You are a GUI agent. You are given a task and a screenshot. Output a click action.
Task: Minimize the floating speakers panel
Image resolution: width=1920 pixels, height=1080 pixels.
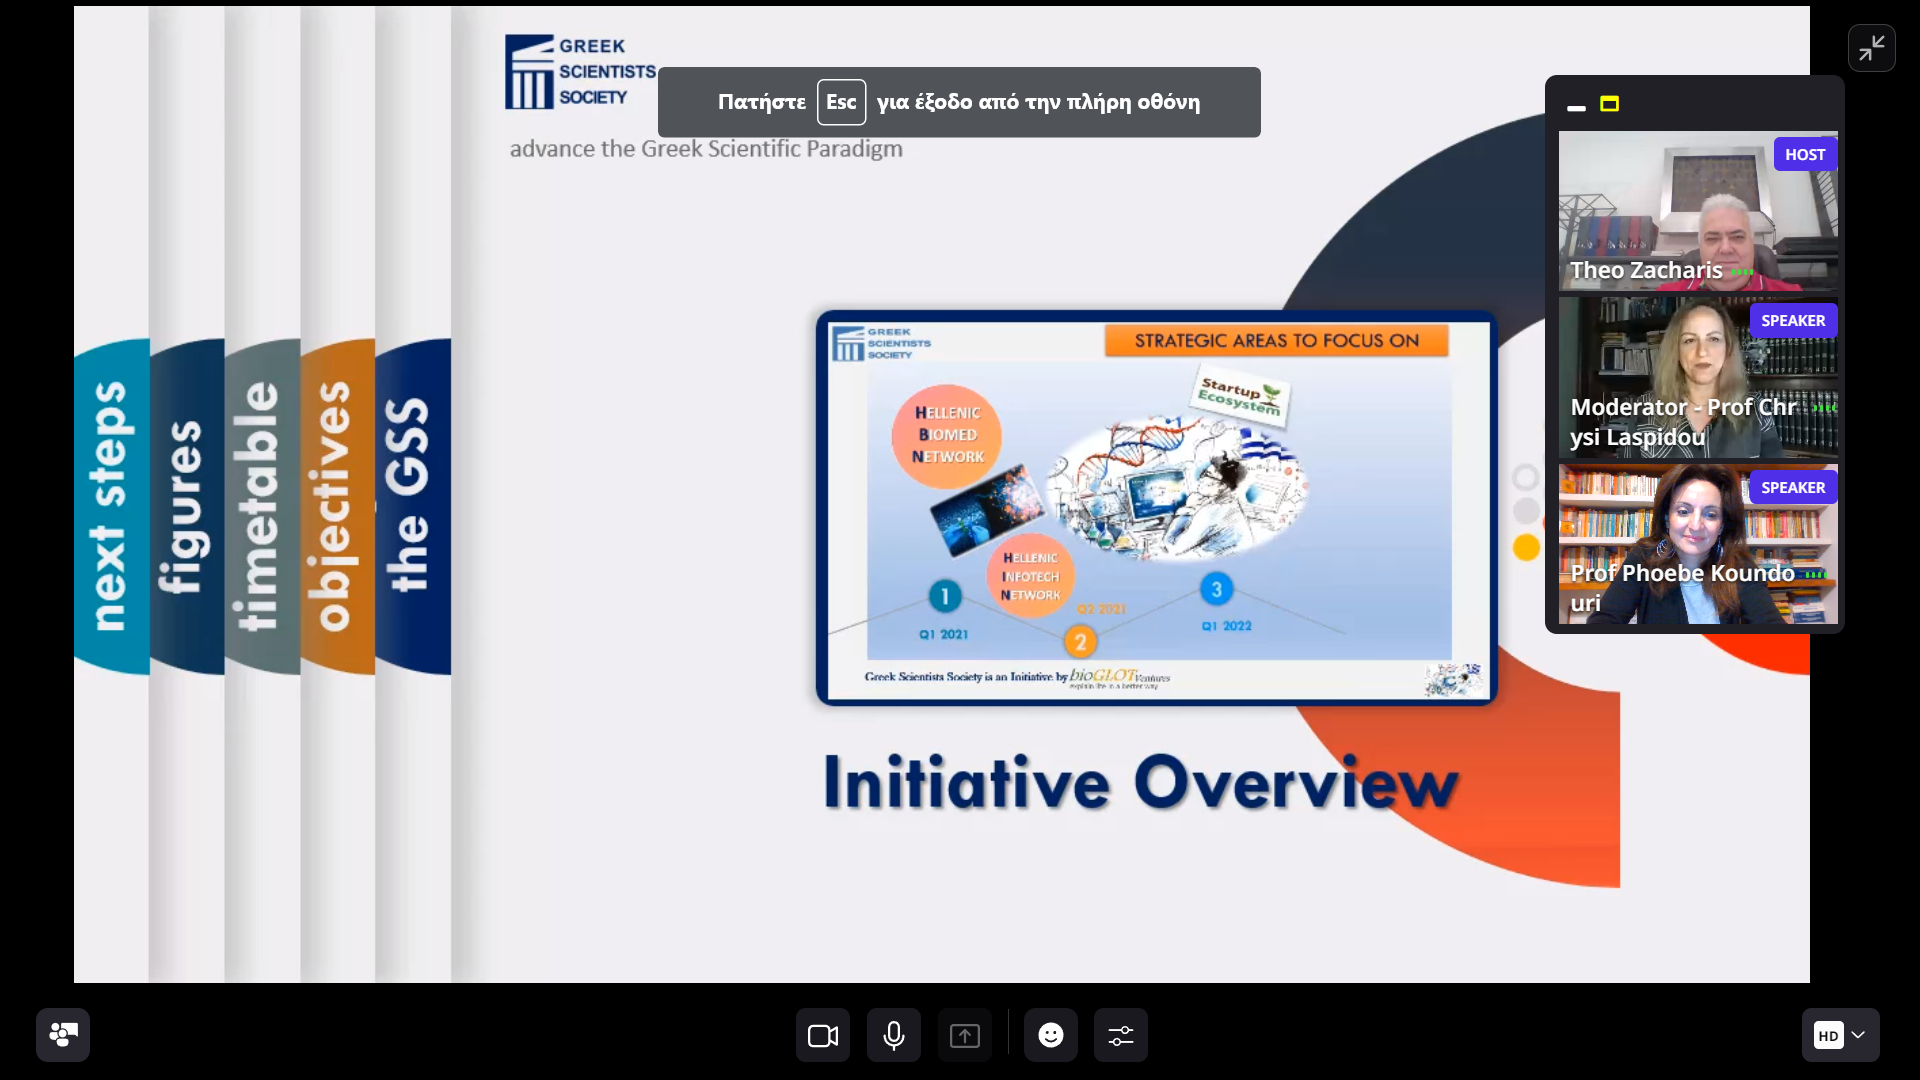1577,107
